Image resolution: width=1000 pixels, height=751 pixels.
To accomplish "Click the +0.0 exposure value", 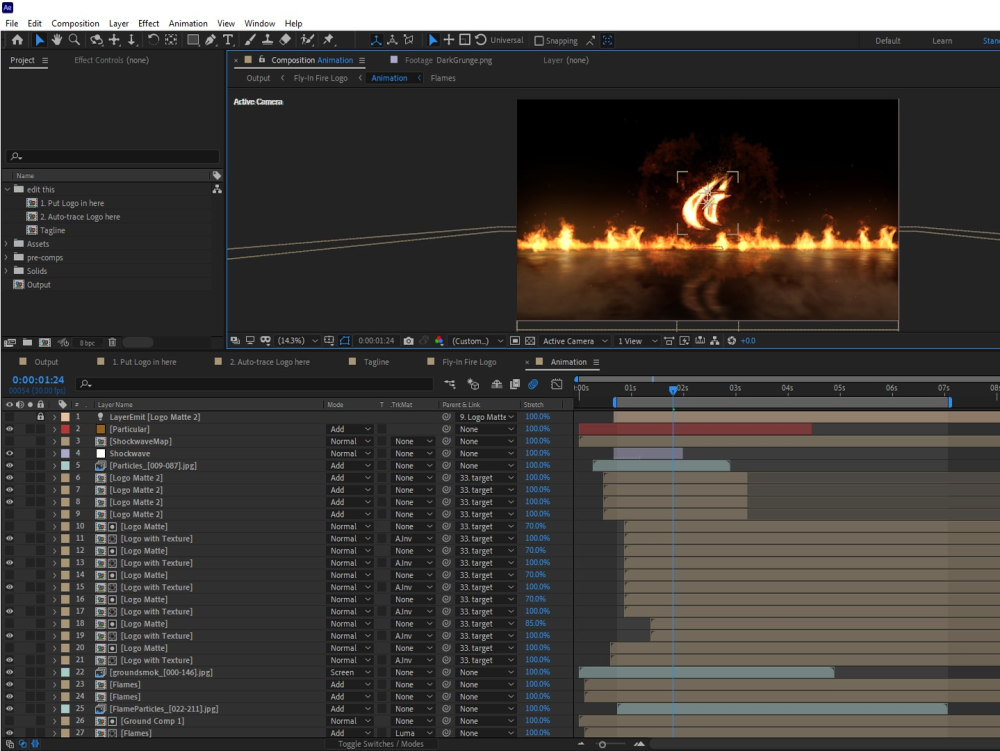I will (x=748, y=341).
